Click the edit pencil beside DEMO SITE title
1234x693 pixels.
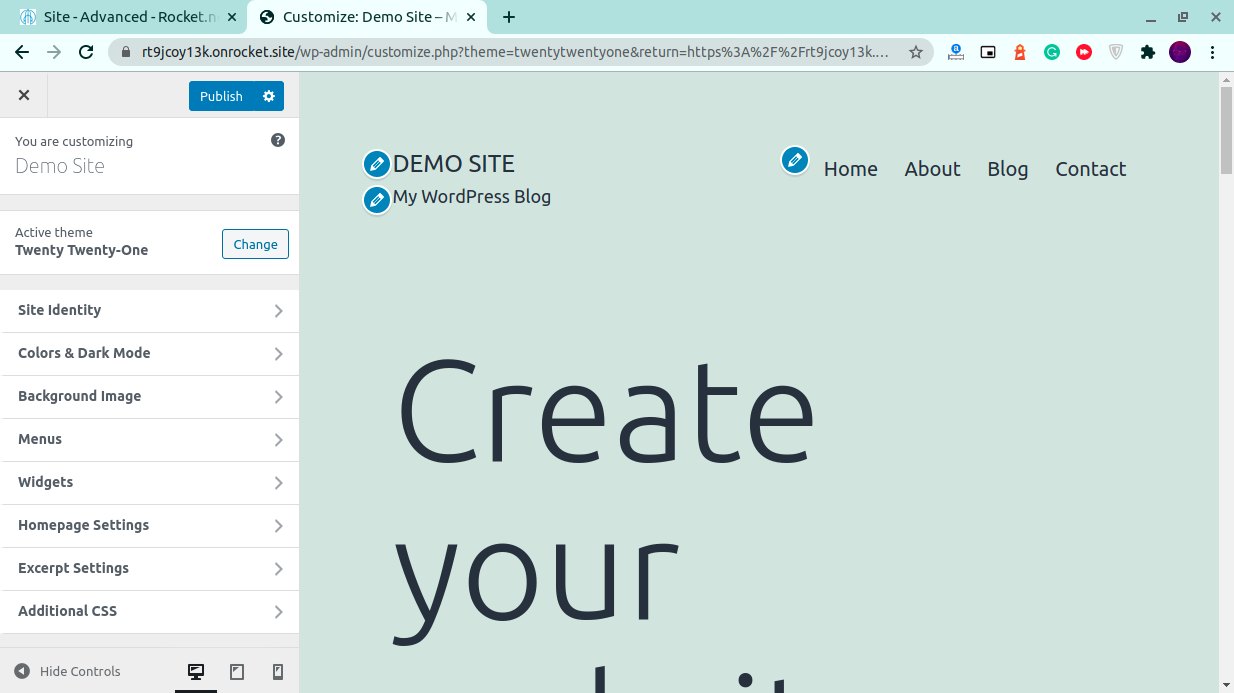(x=376, y=164)
